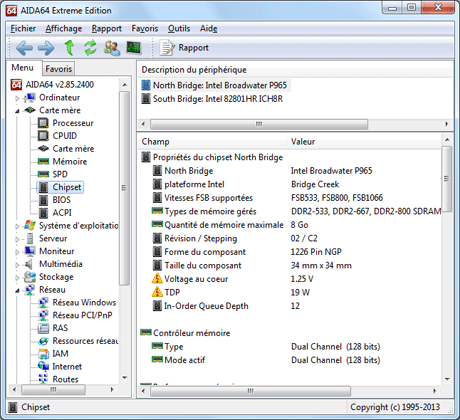The height and width of the screenshot is (420, 460).
Task: Click the Réseau network icon
Action: 30,290
